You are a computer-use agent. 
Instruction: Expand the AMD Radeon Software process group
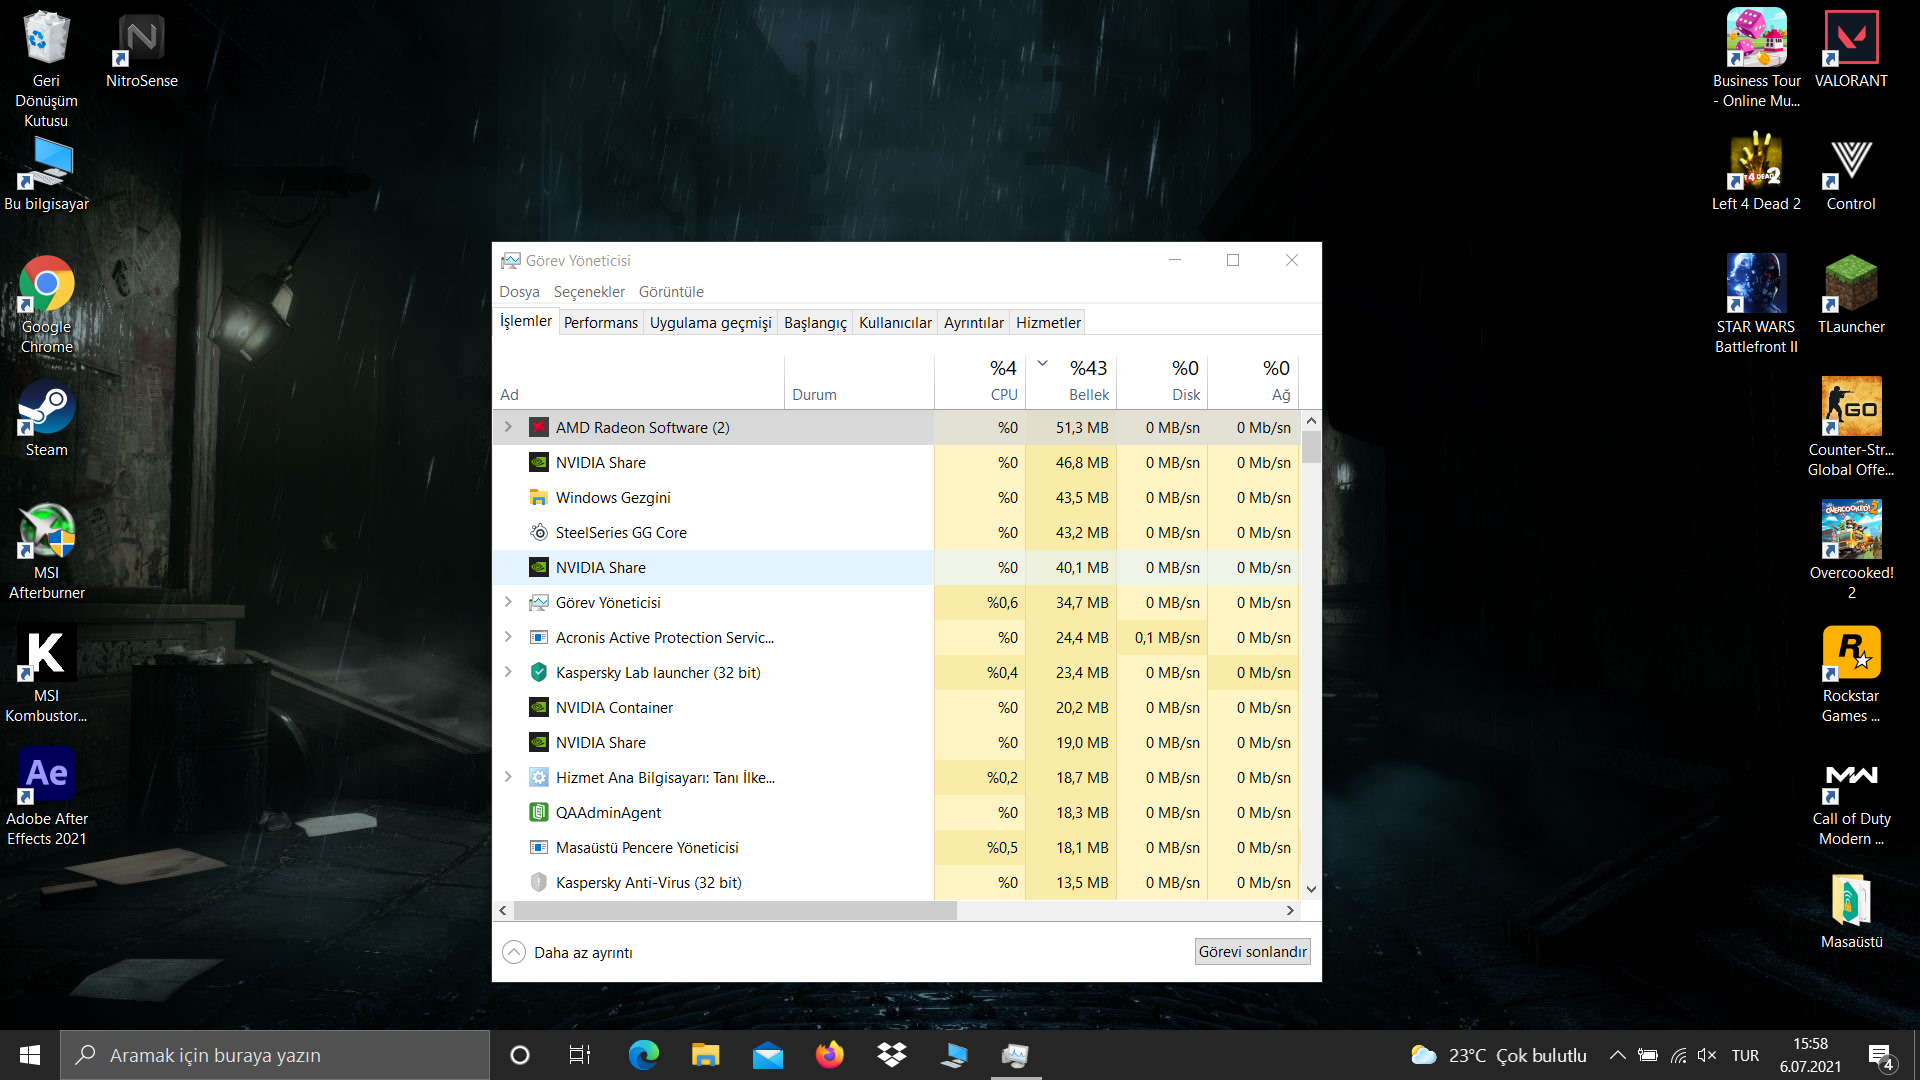click(508, 428)
